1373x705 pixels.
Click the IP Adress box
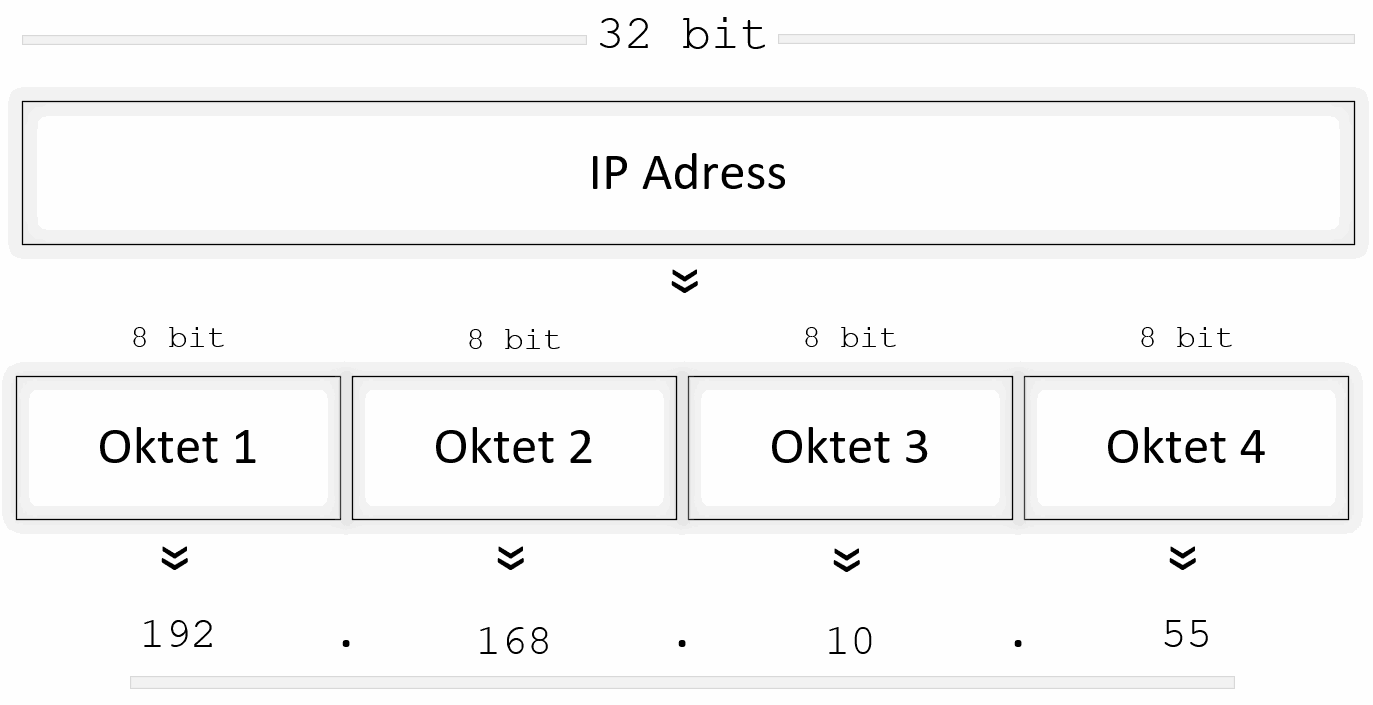coord(688,173)
